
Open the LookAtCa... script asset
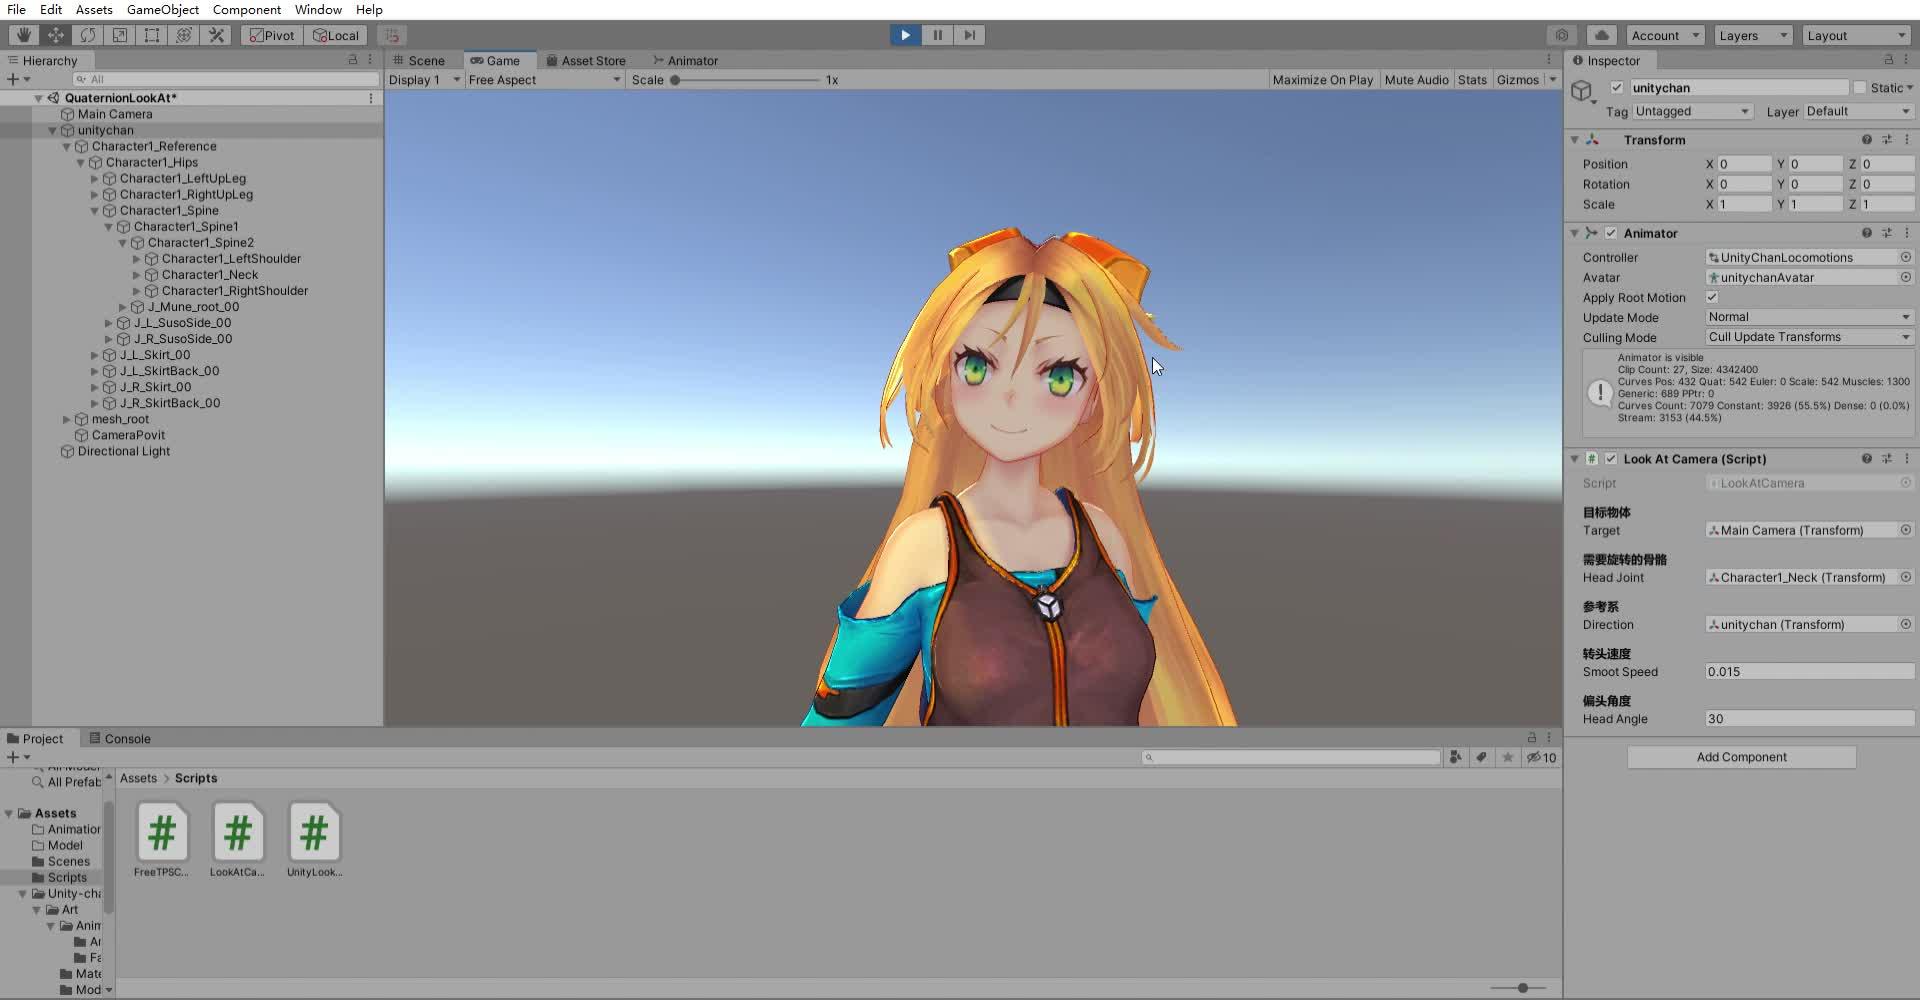coord(237,840)
